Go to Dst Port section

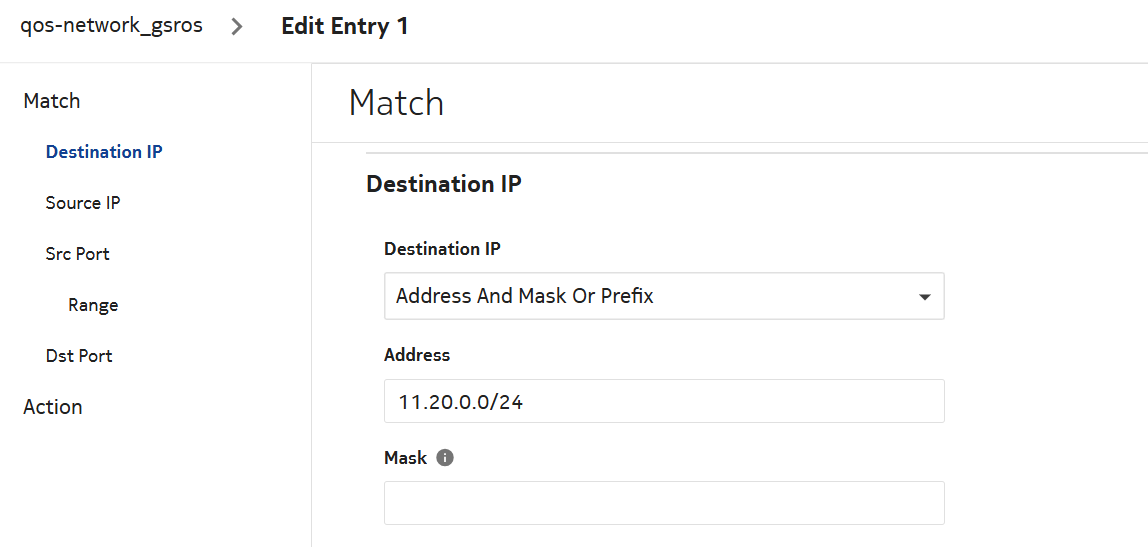pyautogui.click(x=79, y=356)
